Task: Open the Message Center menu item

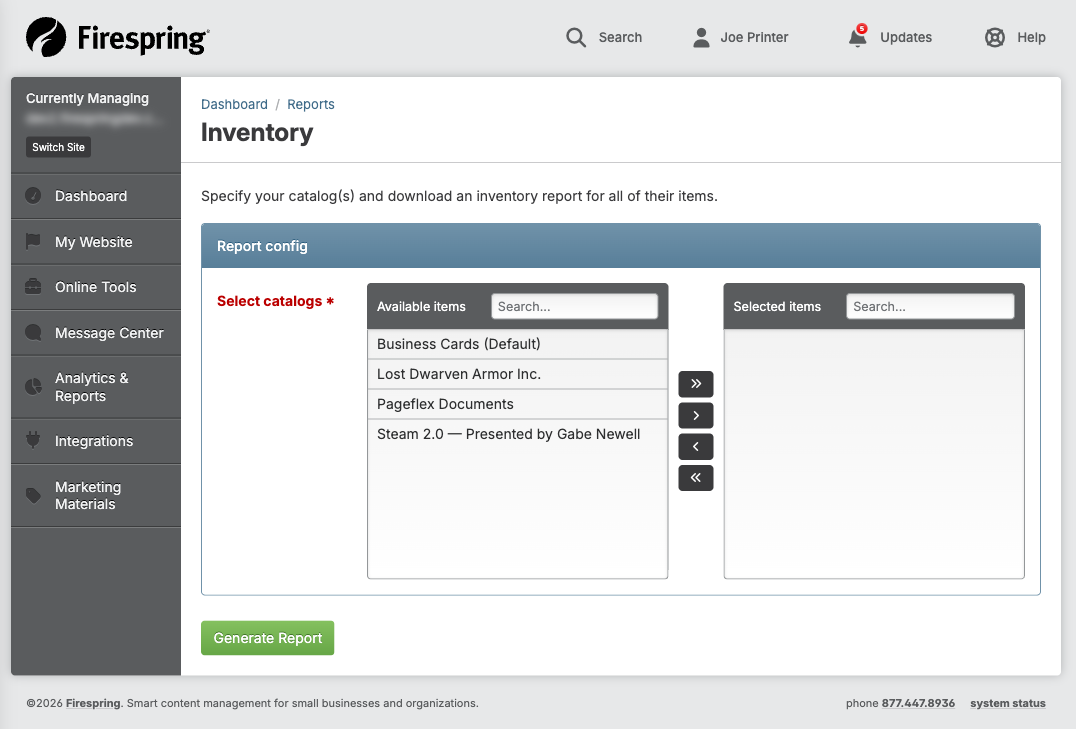Action: [x=96, y=333]
